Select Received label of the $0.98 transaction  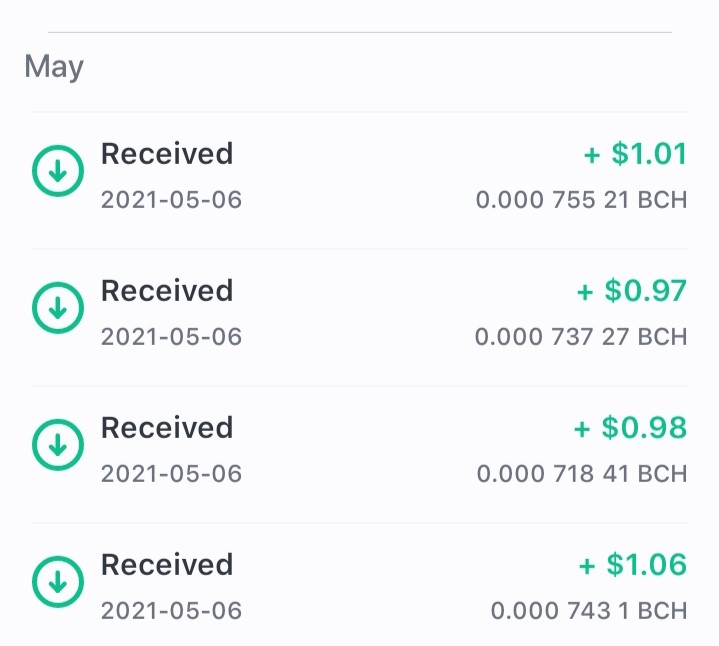tap(167, 427)
